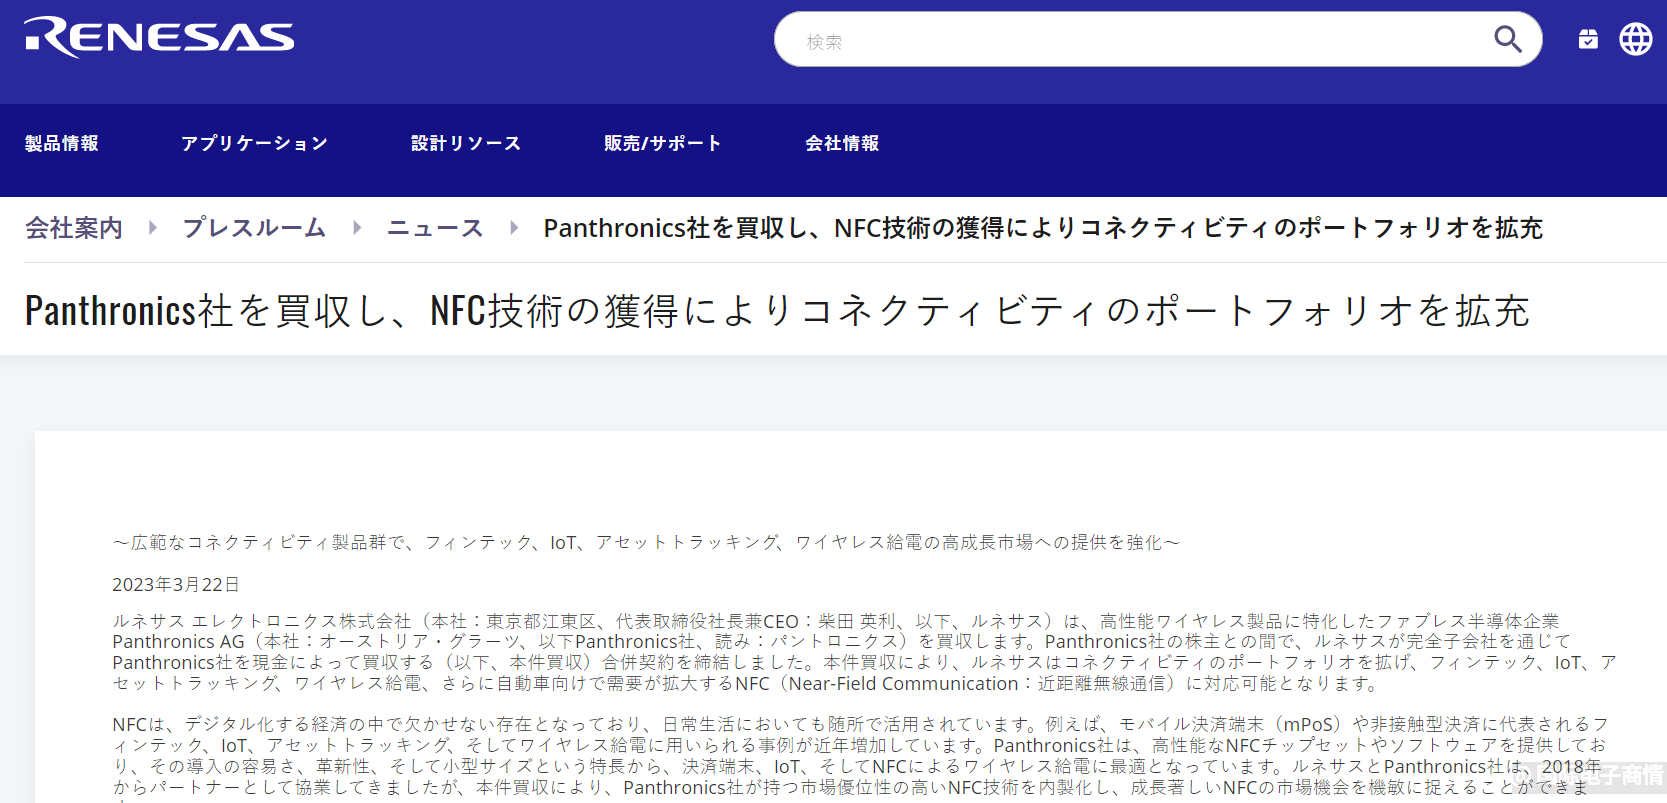Go to ニュース breadcrumb link
This screenshot has height=803, width=1667.
pyautogui.click(x=435, y=228)
